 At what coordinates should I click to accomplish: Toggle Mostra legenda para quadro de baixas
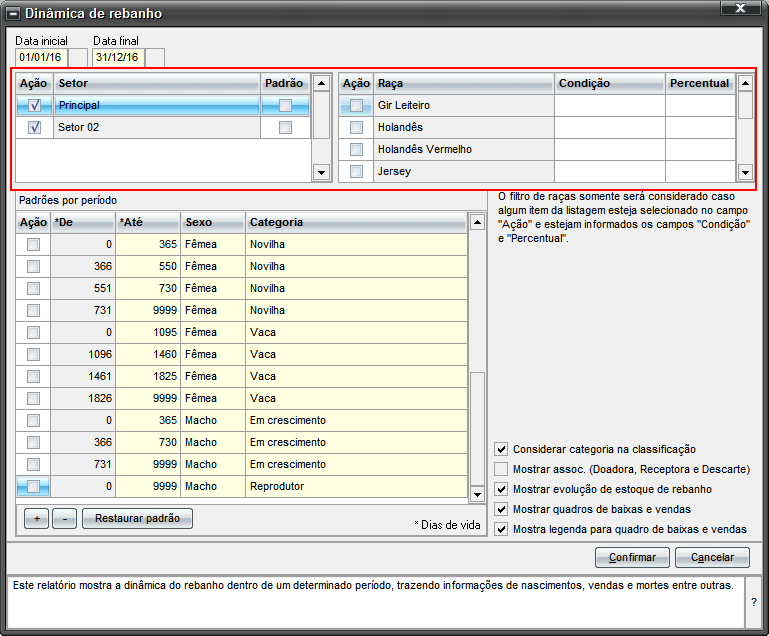coord(501,530)
